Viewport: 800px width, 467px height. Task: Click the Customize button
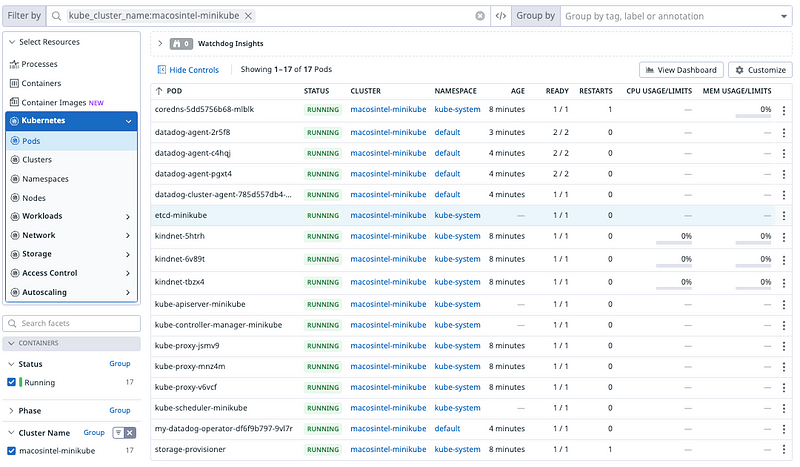coord(760,70)
